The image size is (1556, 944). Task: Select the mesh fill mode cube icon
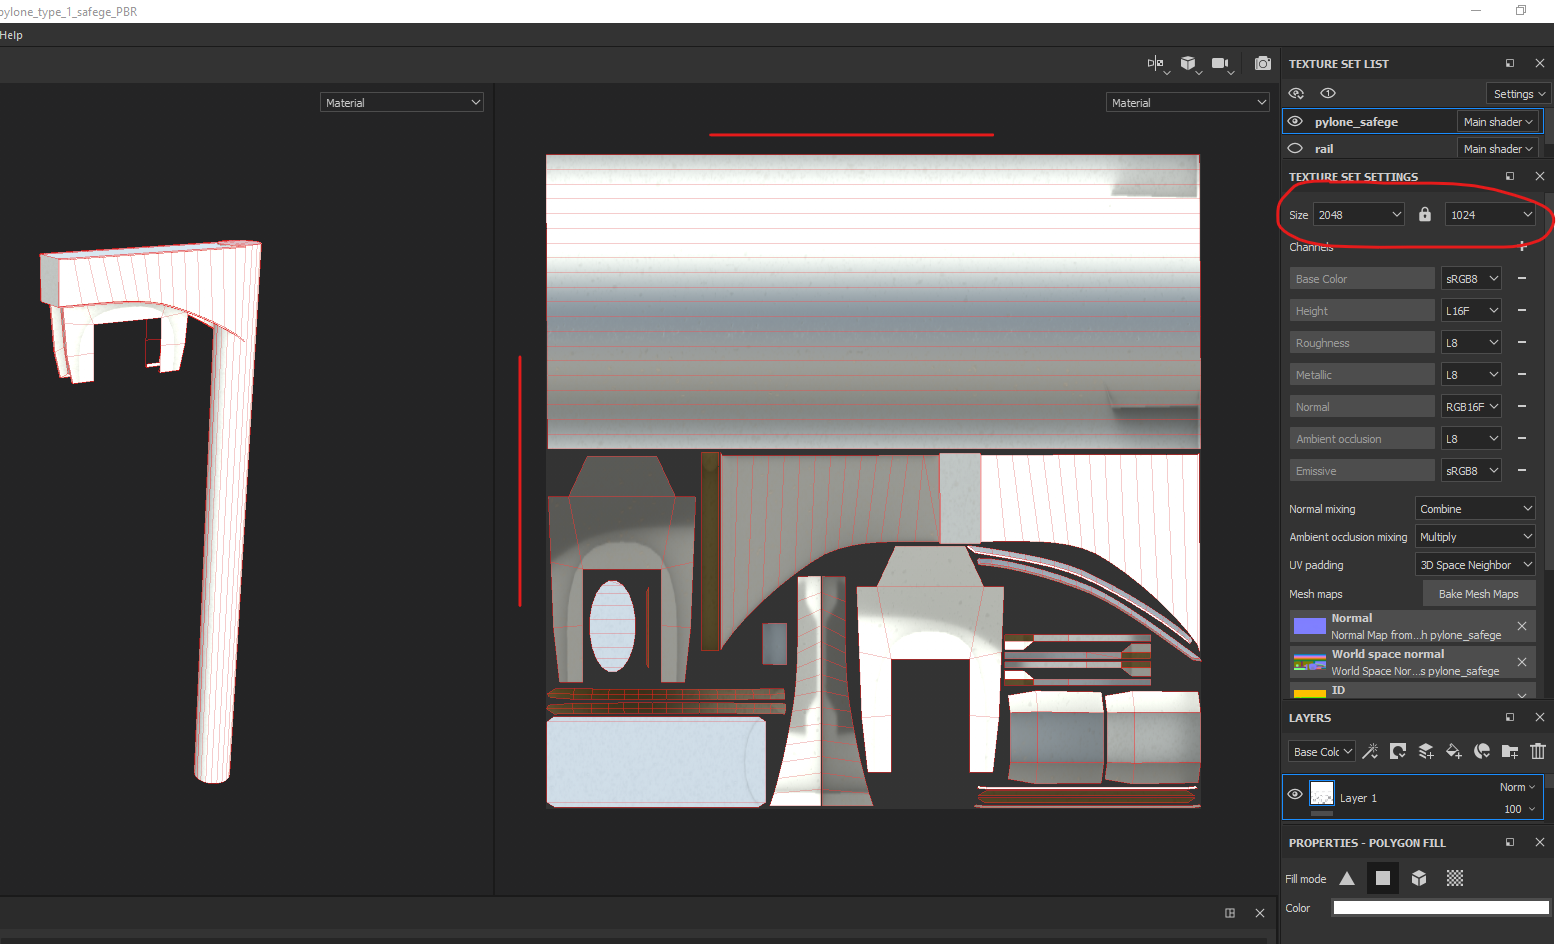coord(1419,878)
